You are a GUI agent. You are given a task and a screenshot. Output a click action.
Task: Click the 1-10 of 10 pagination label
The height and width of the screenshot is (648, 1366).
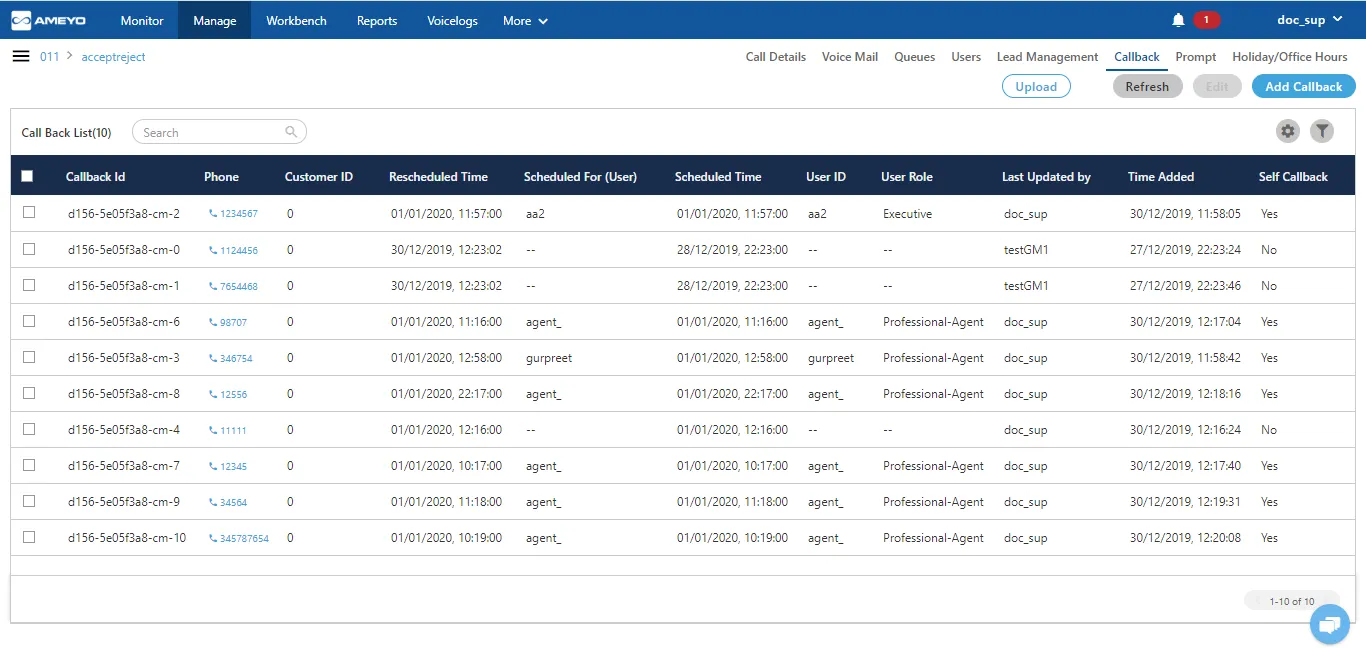click(1292, 601)
